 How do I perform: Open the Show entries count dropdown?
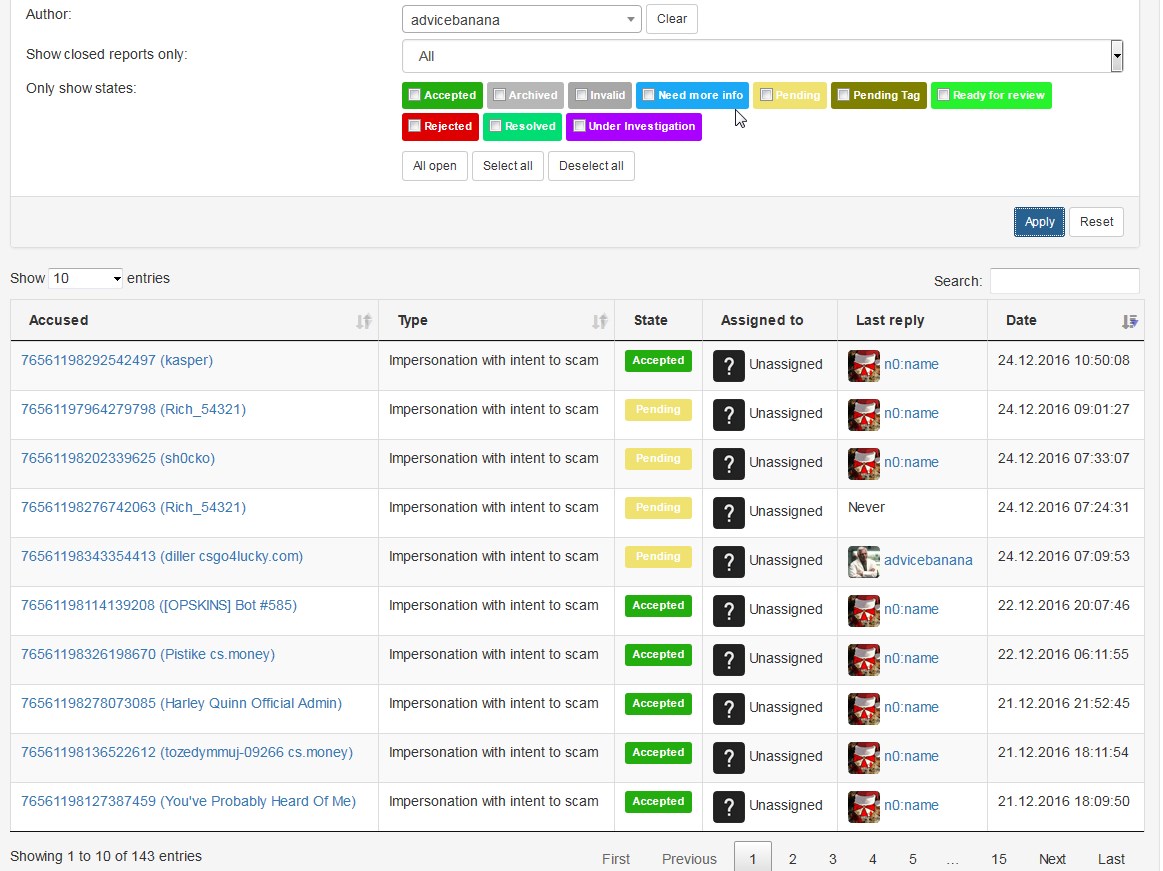pos(85,279)
